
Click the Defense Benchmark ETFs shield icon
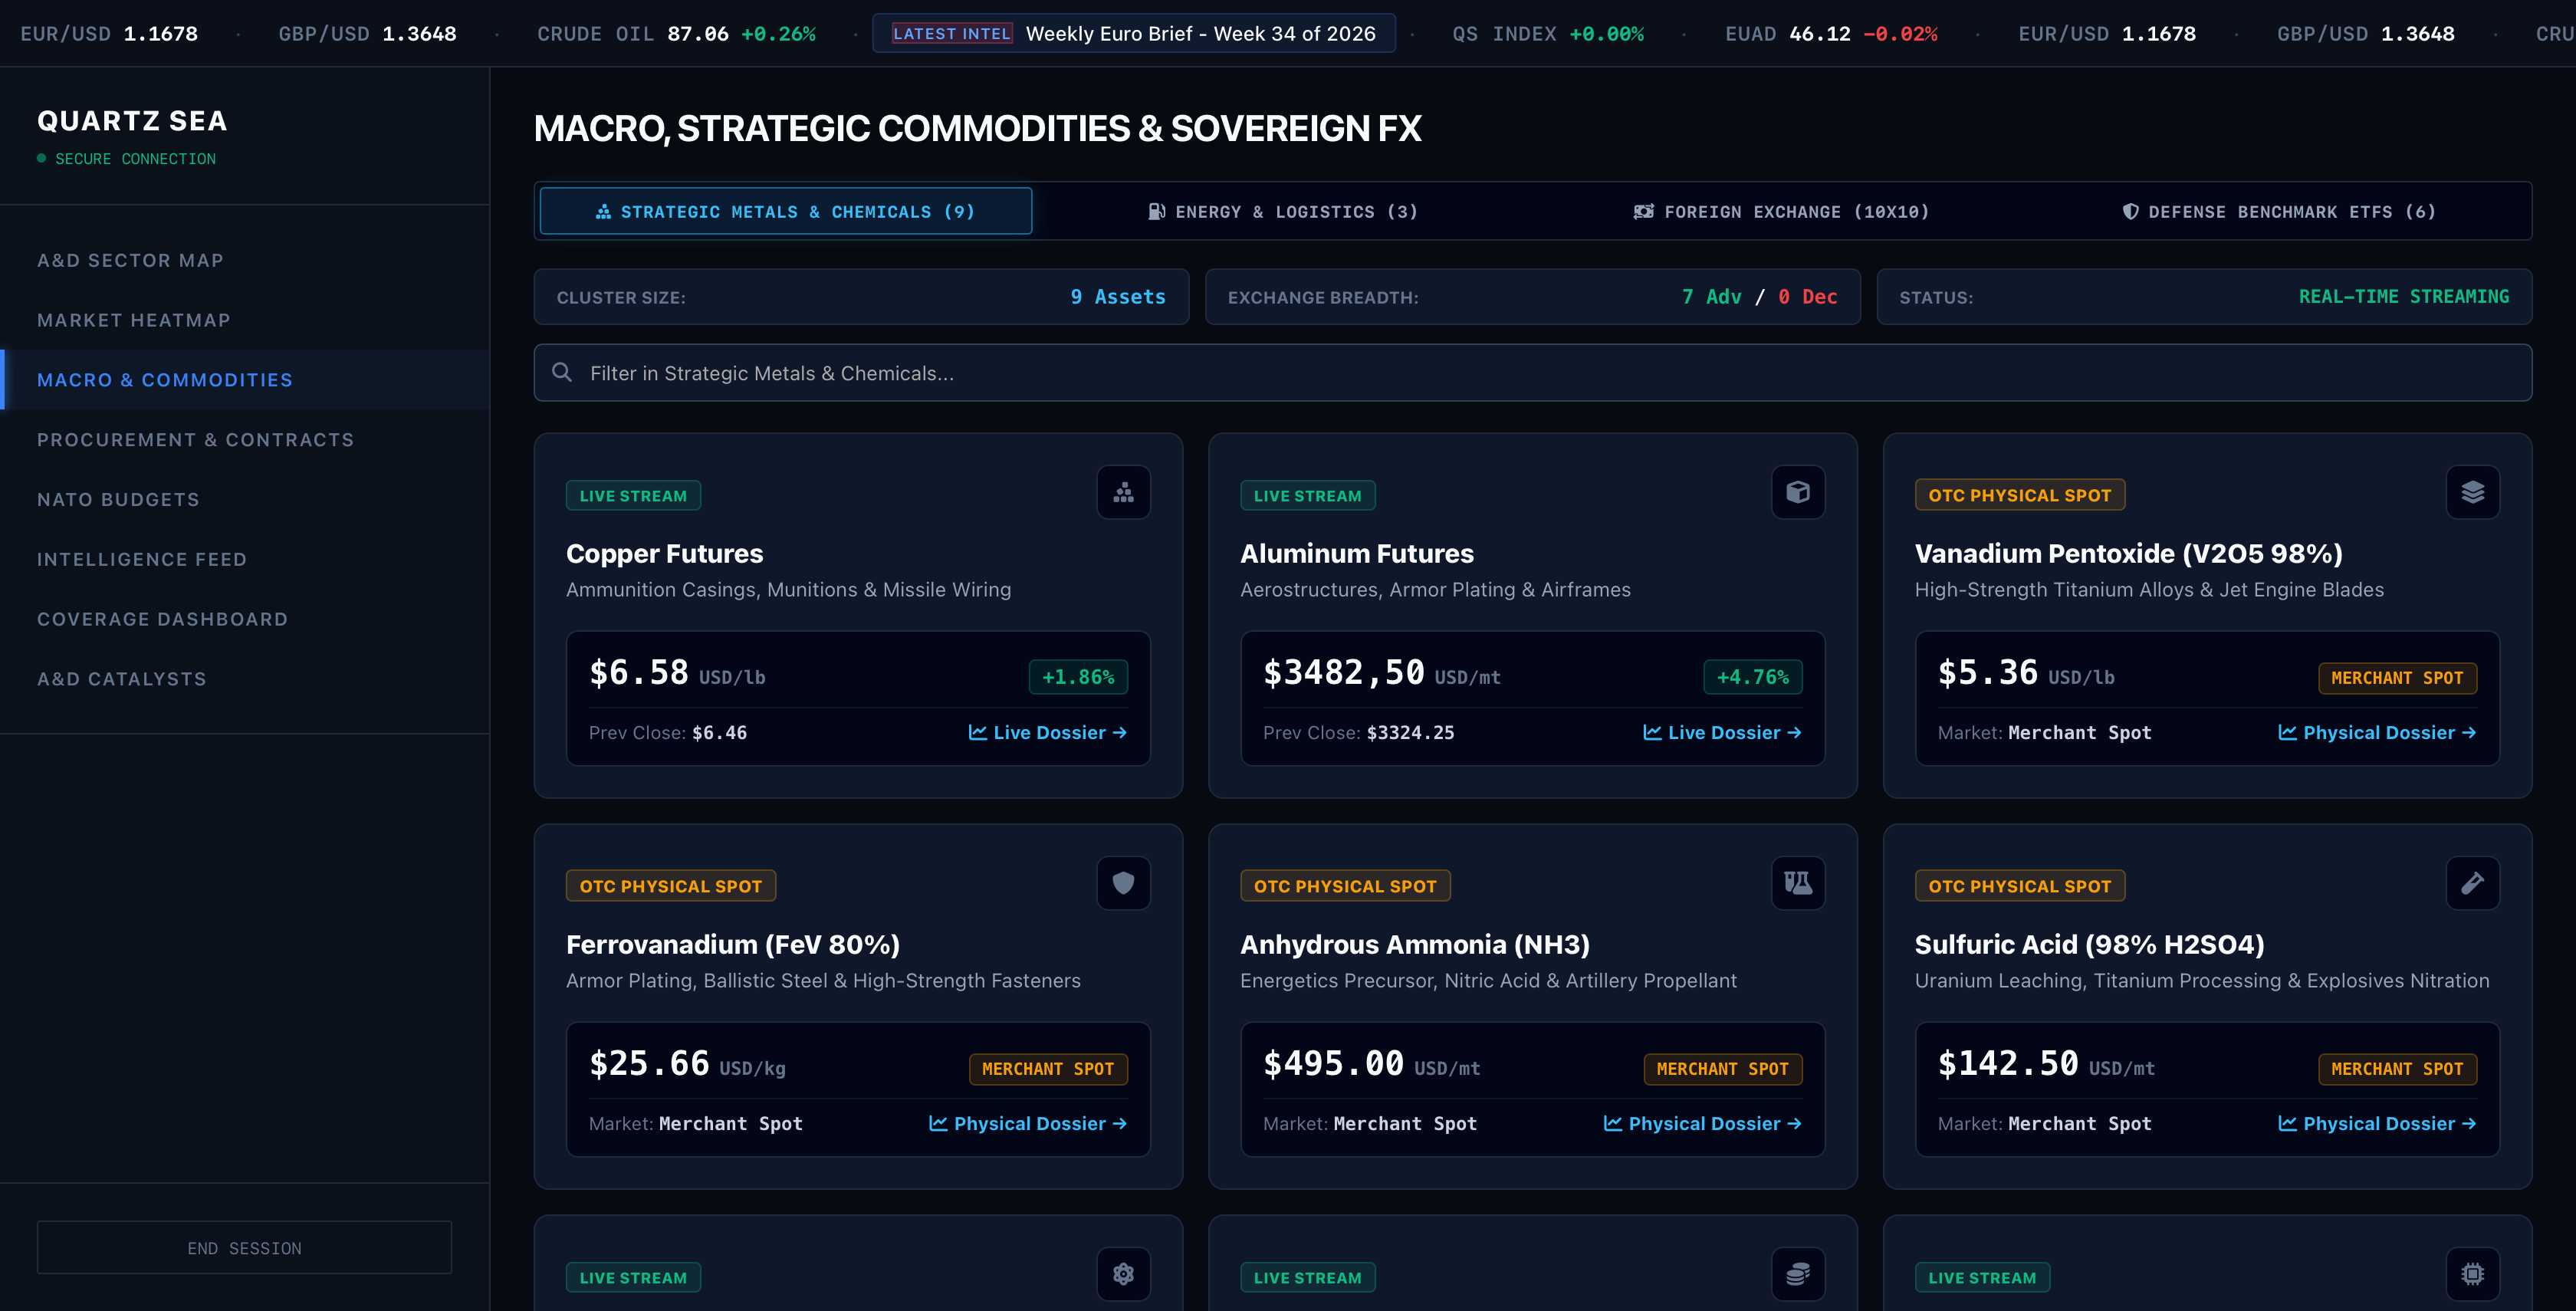coord(2131,212)
